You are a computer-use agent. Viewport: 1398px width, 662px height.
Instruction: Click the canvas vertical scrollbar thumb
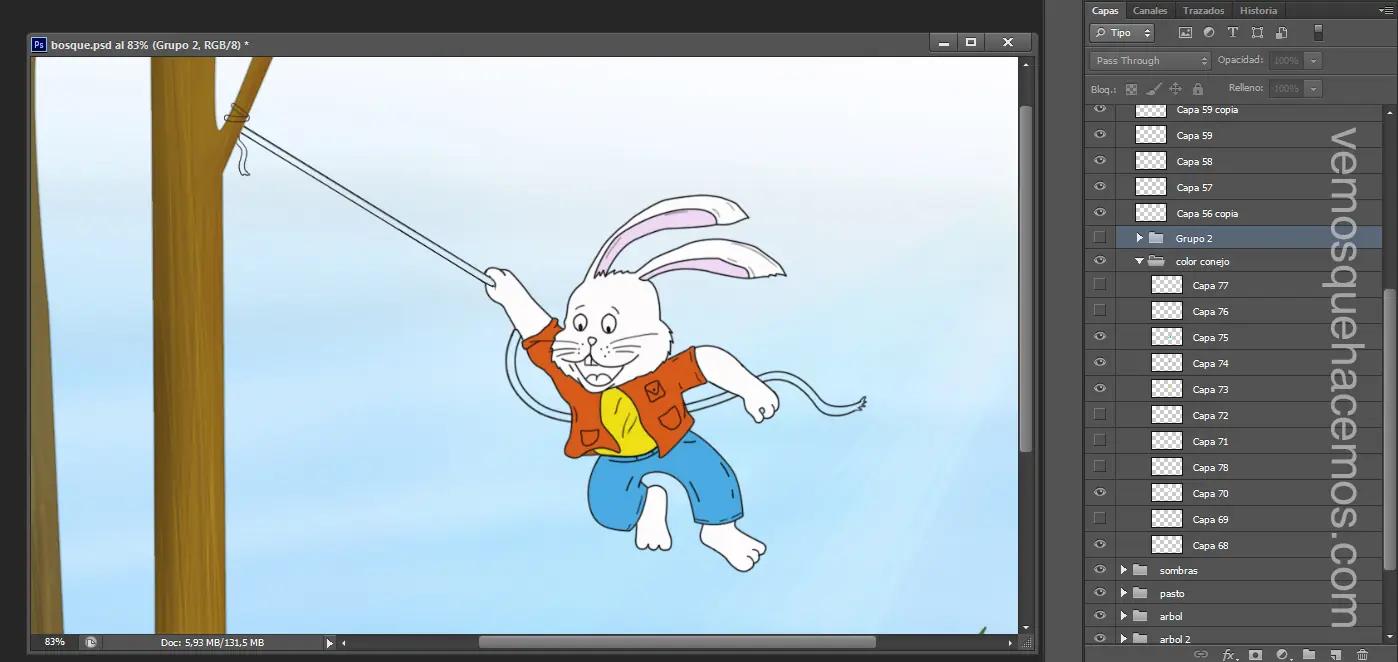(x=1025, y=277)
